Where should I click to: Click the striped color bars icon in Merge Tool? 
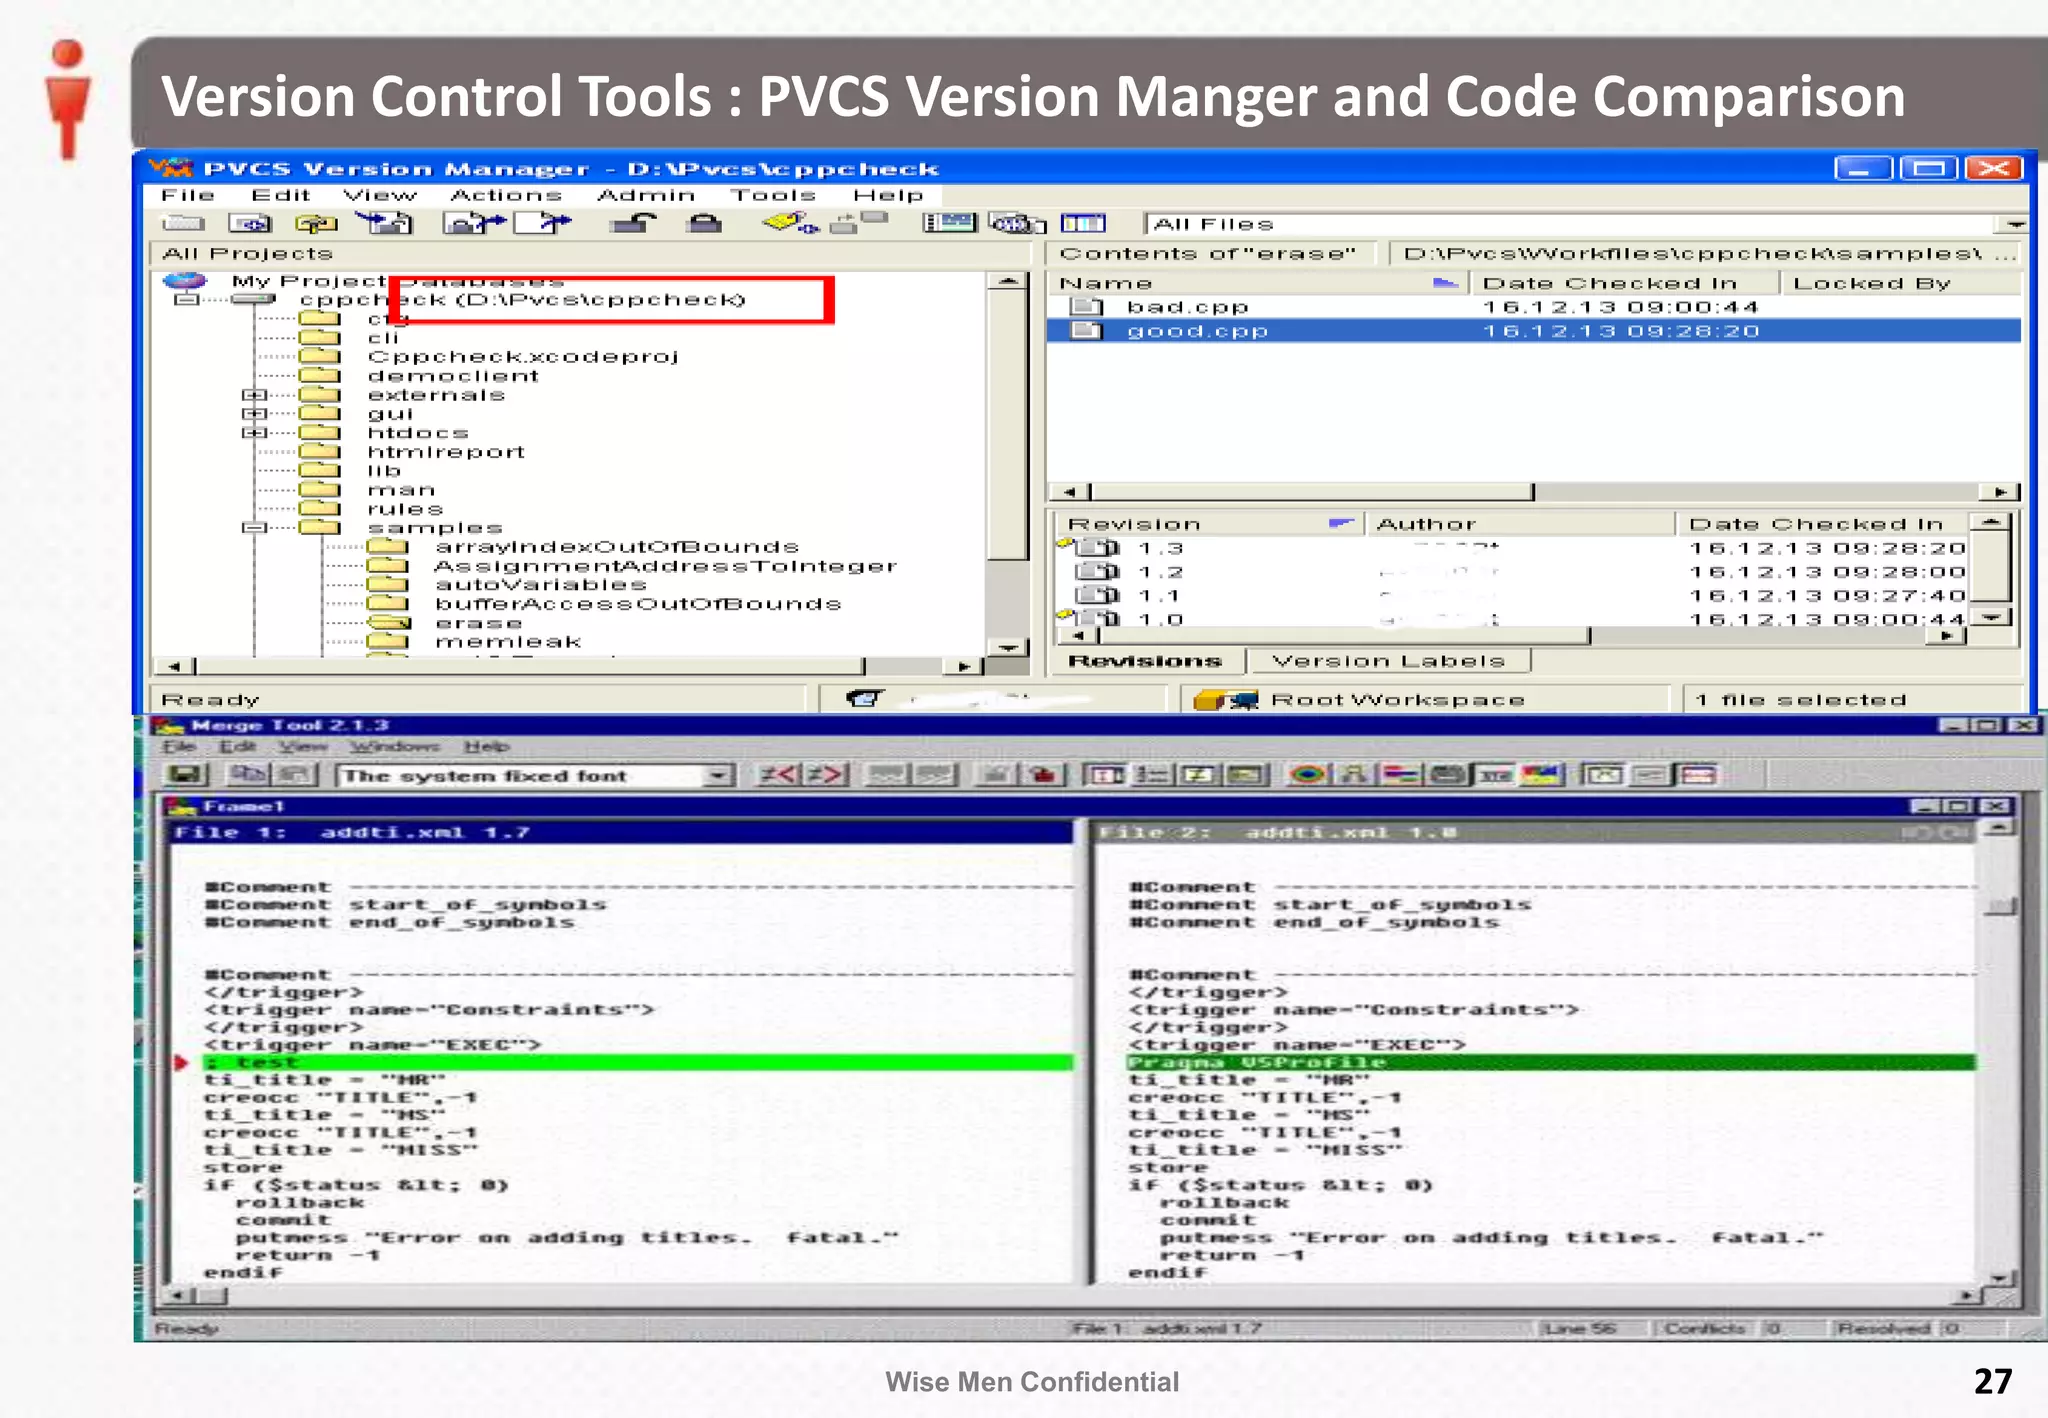(1401, 775)
